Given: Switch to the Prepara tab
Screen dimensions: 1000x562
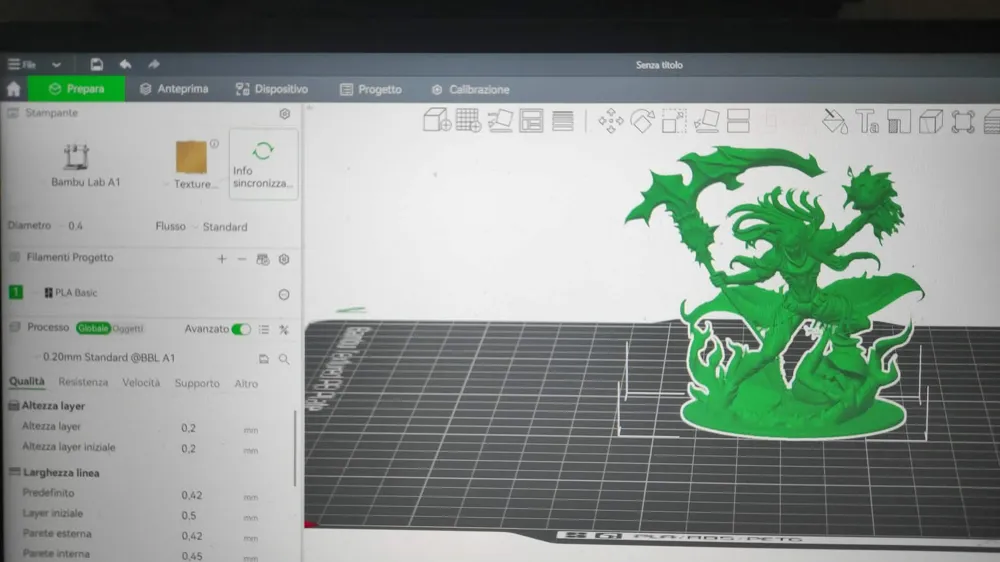Looking at the screenshot, I should (x=77, y=89).
